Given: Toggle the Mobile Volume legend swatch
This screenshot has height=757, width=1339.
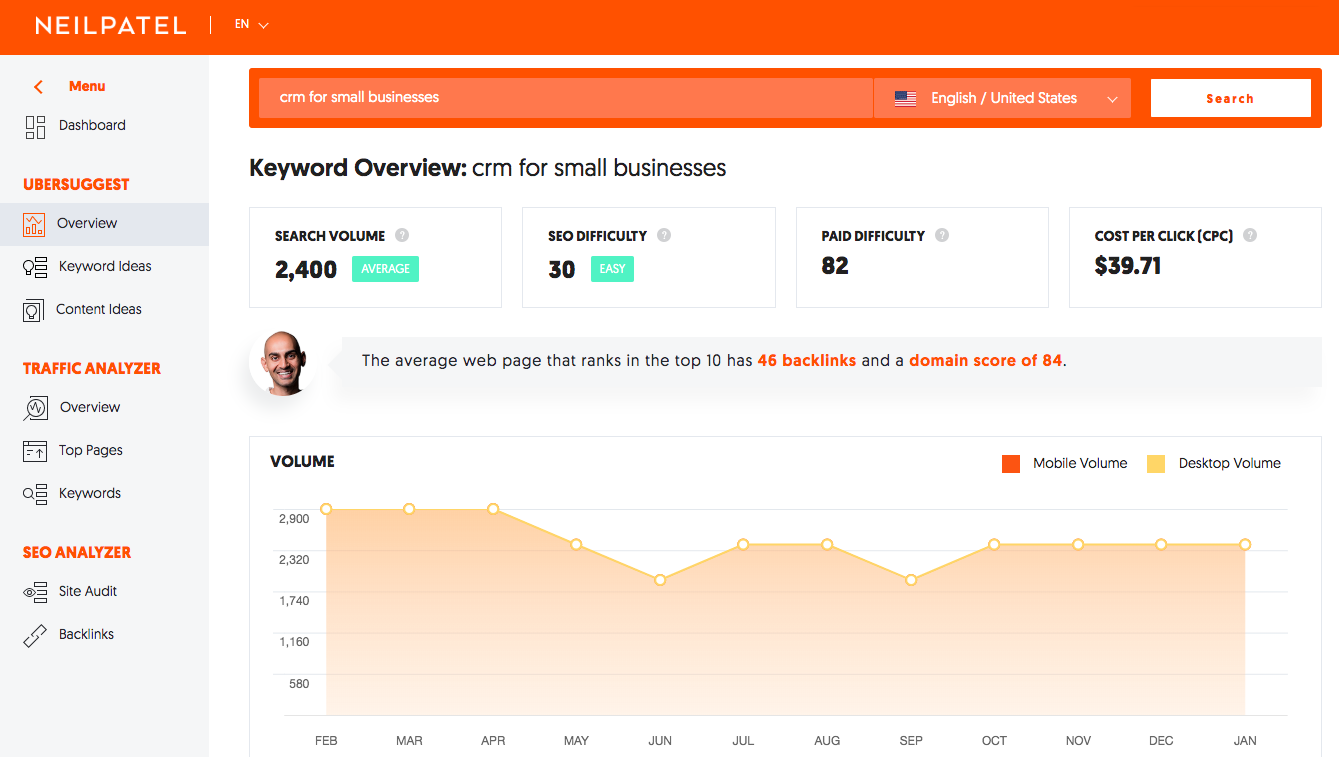Looking at the screenshot, I should pos(1011,464).
